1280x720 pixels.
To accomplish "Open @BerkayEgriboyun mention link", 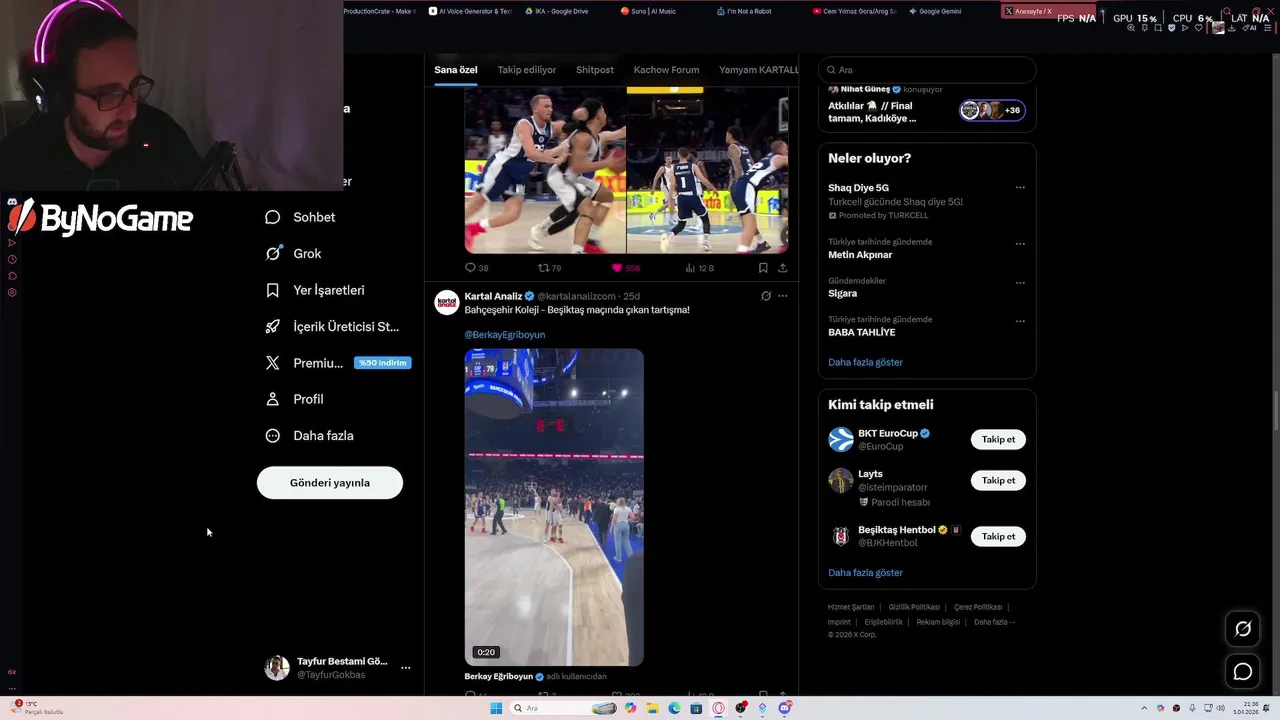I will click(x=505, y=335).
